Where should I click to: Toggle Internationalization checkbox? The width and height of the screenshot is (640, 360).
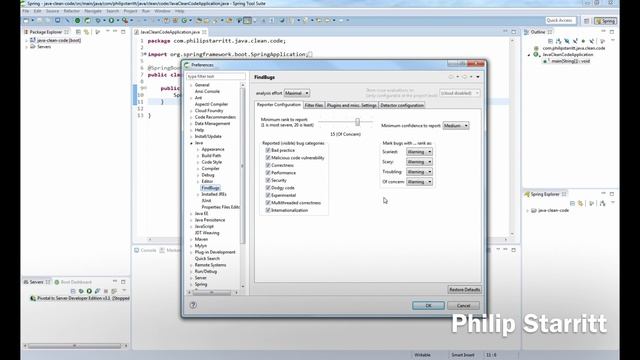tap(268, 210)
